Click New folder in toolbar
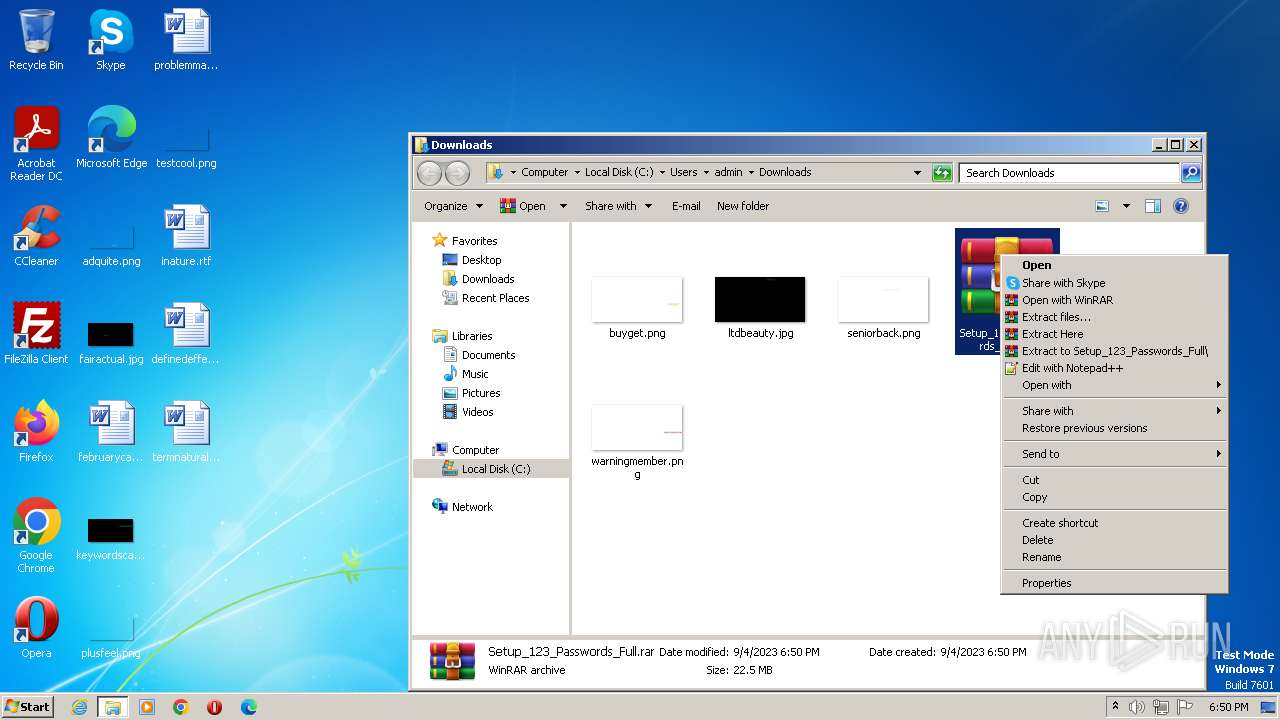 point(743,206)
